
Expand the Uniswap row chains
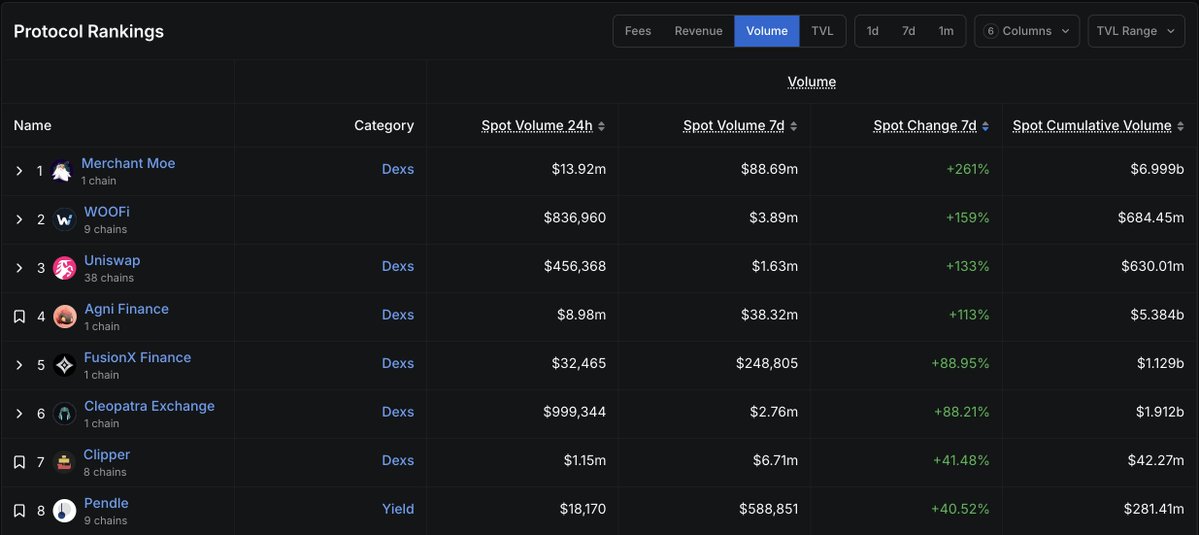pos(20,268)
